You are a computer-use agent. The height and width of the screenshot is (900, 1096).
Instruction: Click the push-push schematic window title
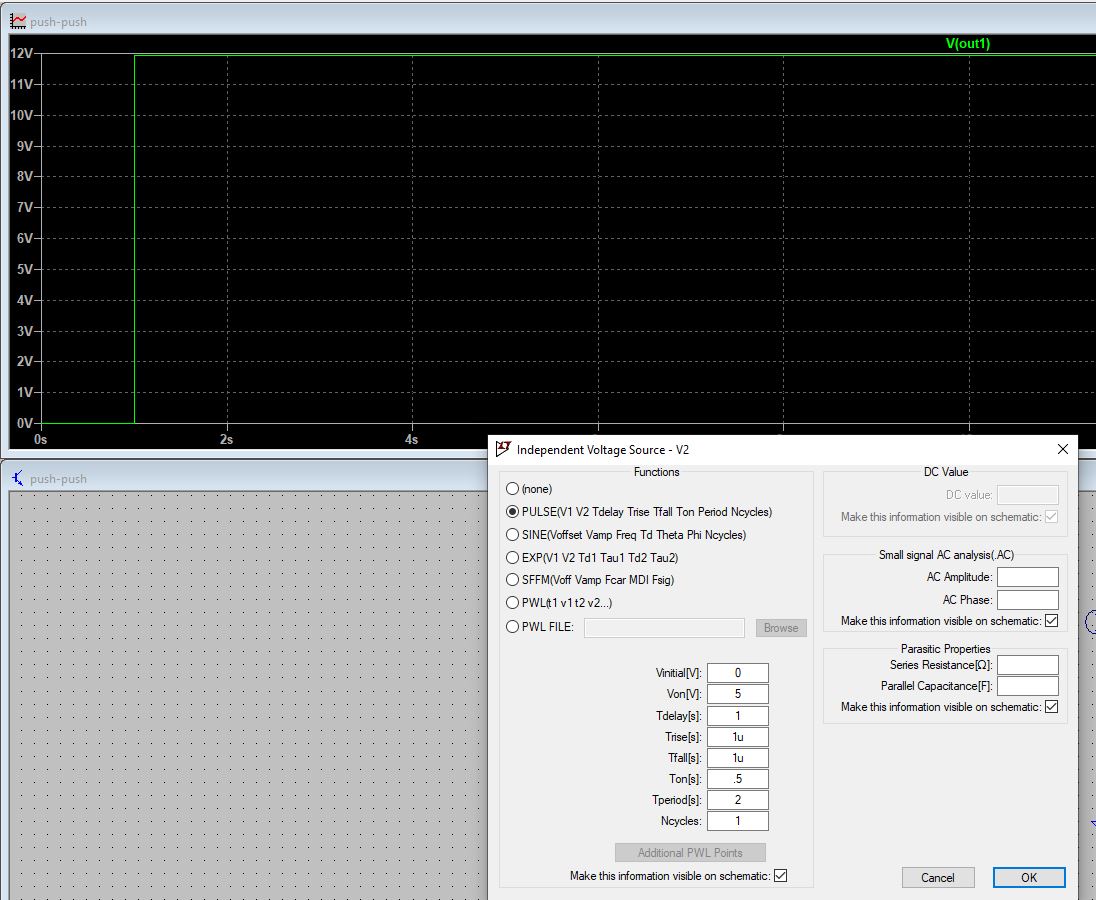(58, 479)
